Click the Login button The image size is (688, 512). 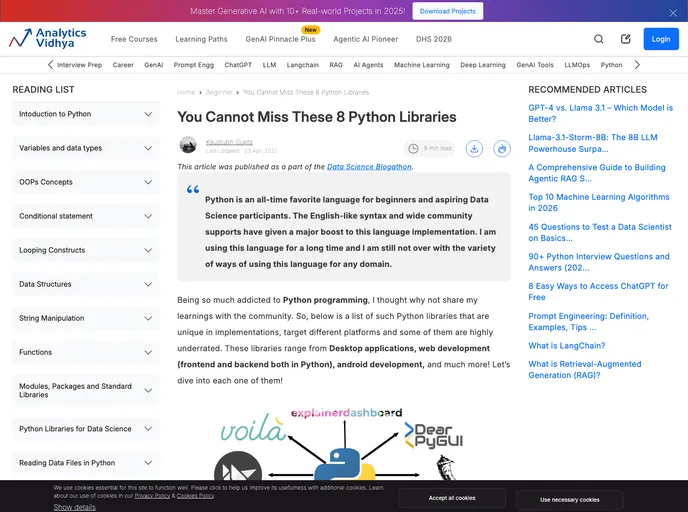[x=660, y=39]
